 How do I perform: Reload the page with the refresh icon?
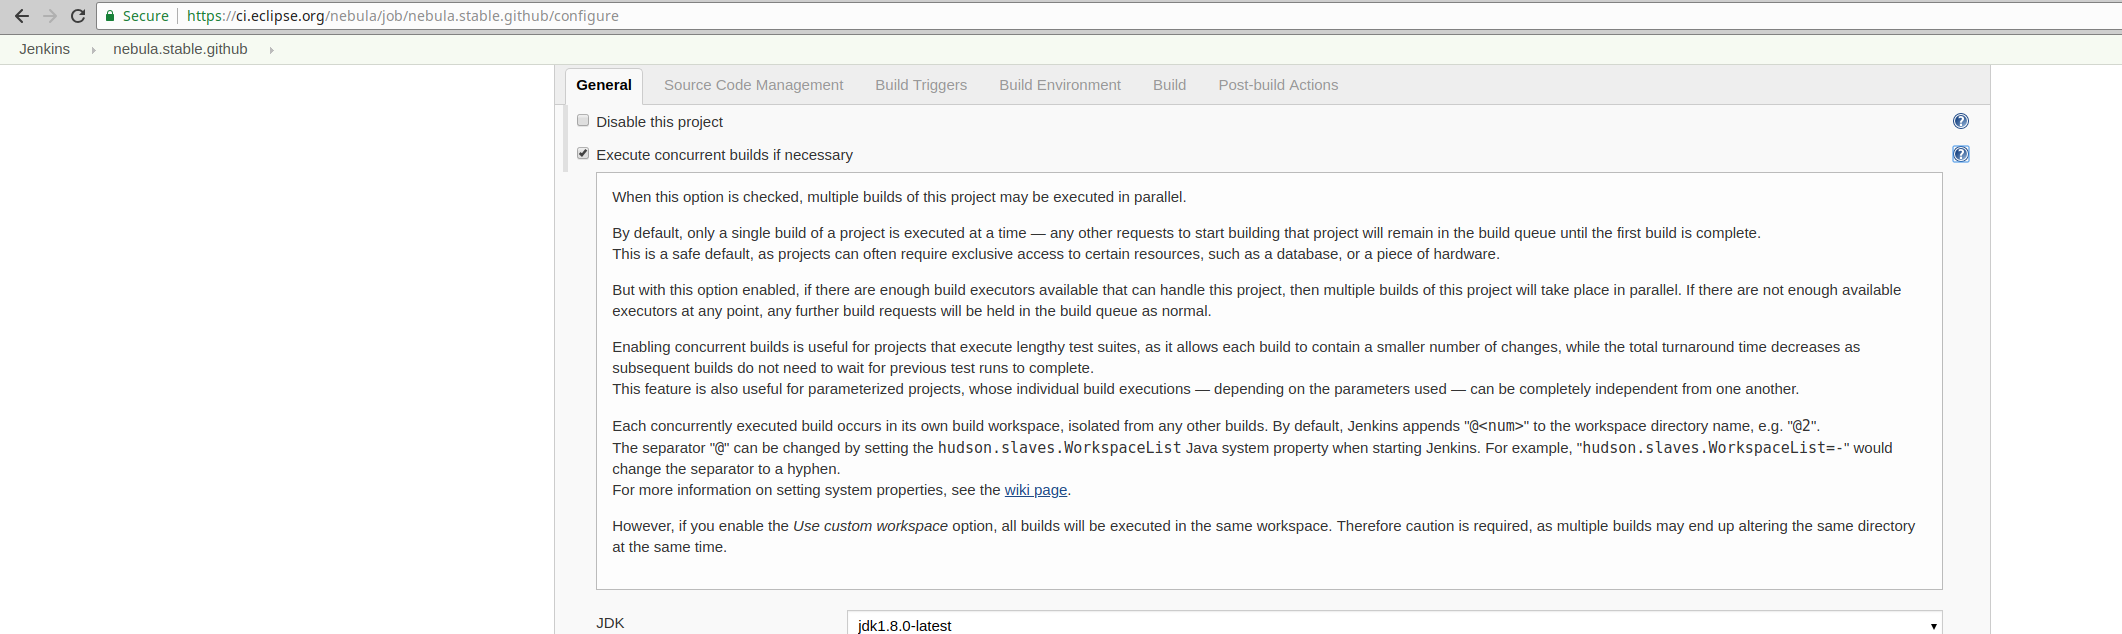pyautogui.click(x=78, y=16)
